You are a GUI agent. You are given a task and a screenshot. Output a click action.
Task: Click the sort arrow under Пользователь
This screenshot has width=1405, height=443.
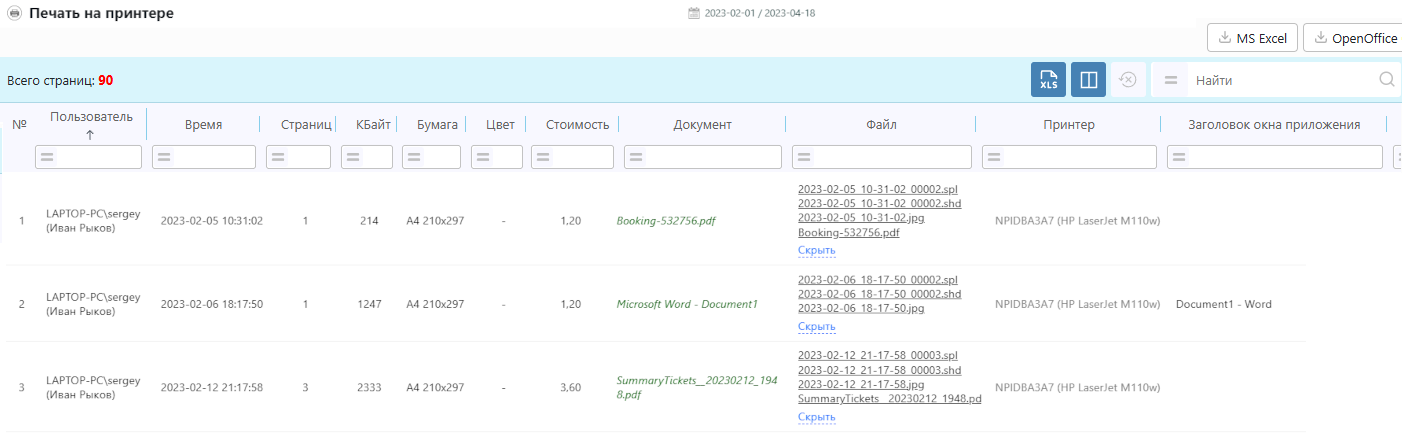coord(90,134)
